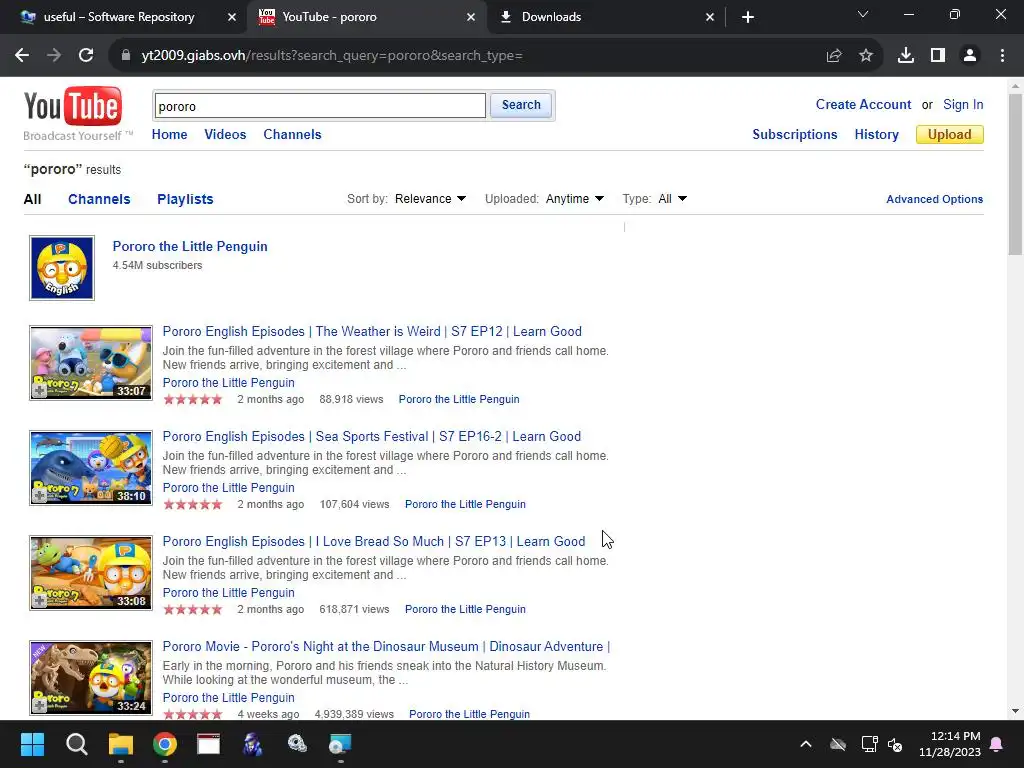1024x768 pixels.
Task: Open Sea Sports Festival S7 EP16-2 video title
Action: tap(372, 436)
